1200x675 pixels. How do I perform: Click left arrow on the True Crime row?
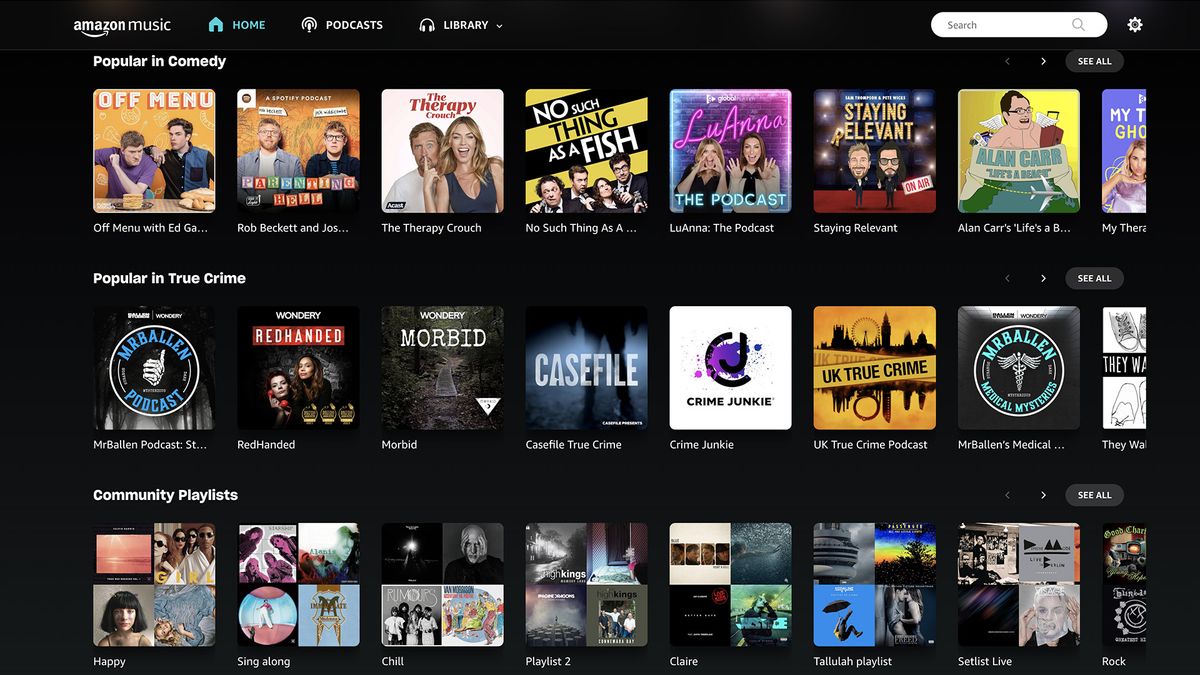point(1007,278)
